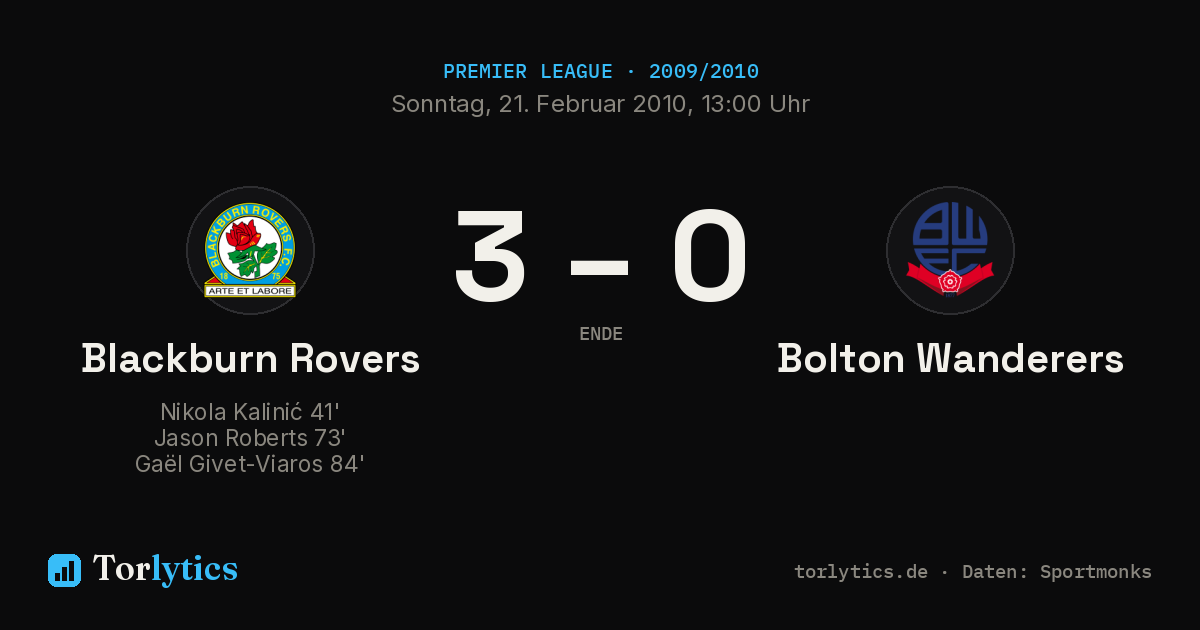1200x630 pixels.
Task: Click goal scorer Jason Roberts 73'
Action: (x=250, y=438)
